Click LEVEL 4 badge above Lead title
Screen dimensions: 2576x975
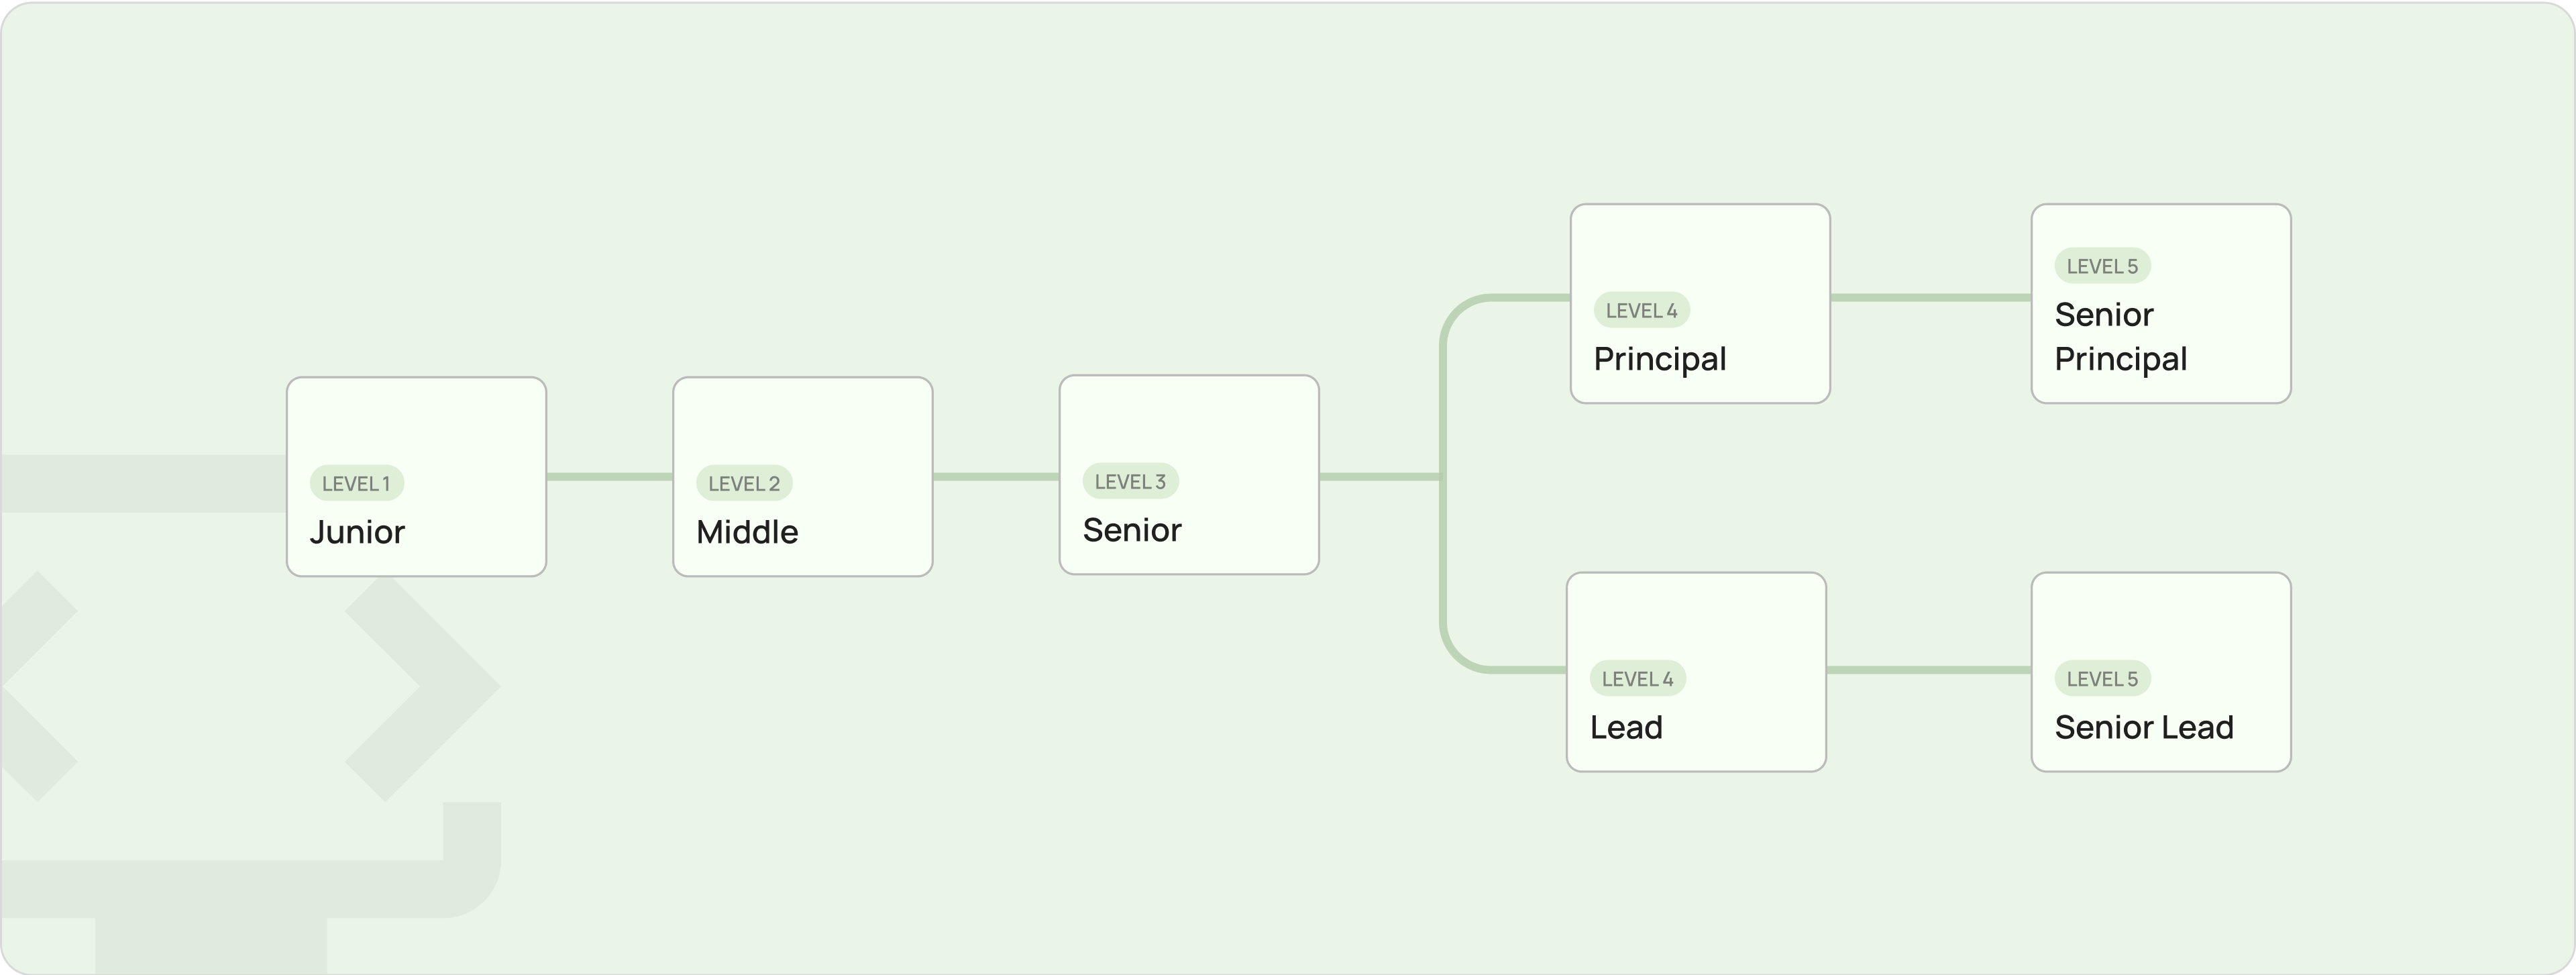click(x=1637, y=678)
